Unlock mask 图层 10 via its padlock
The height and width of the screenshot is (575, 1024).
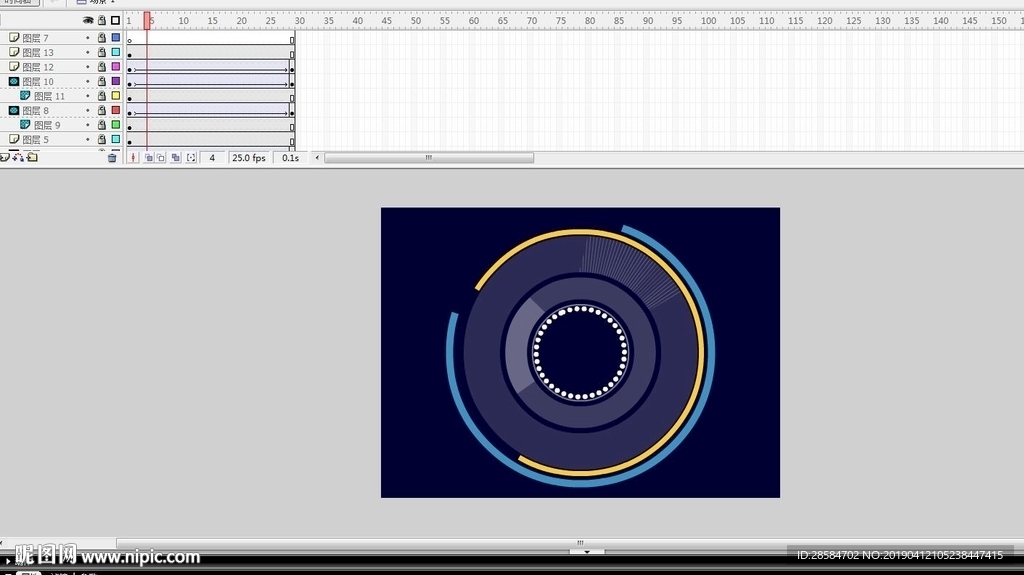click(102, 81)
